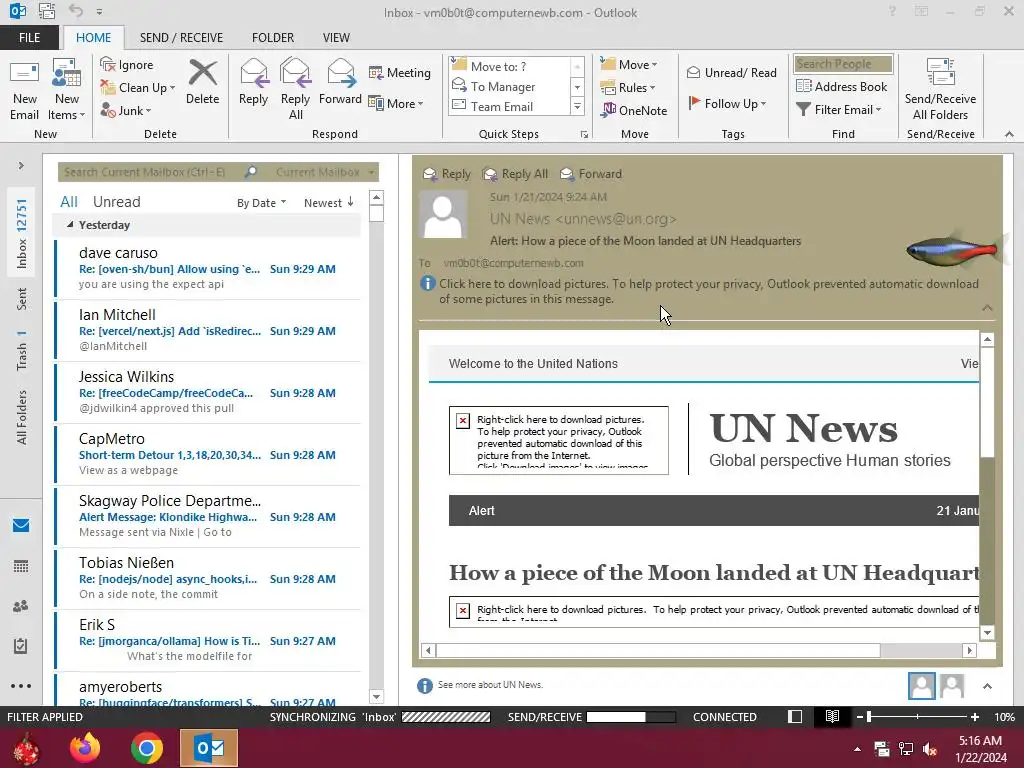Open more navigation options

point(21,686)
